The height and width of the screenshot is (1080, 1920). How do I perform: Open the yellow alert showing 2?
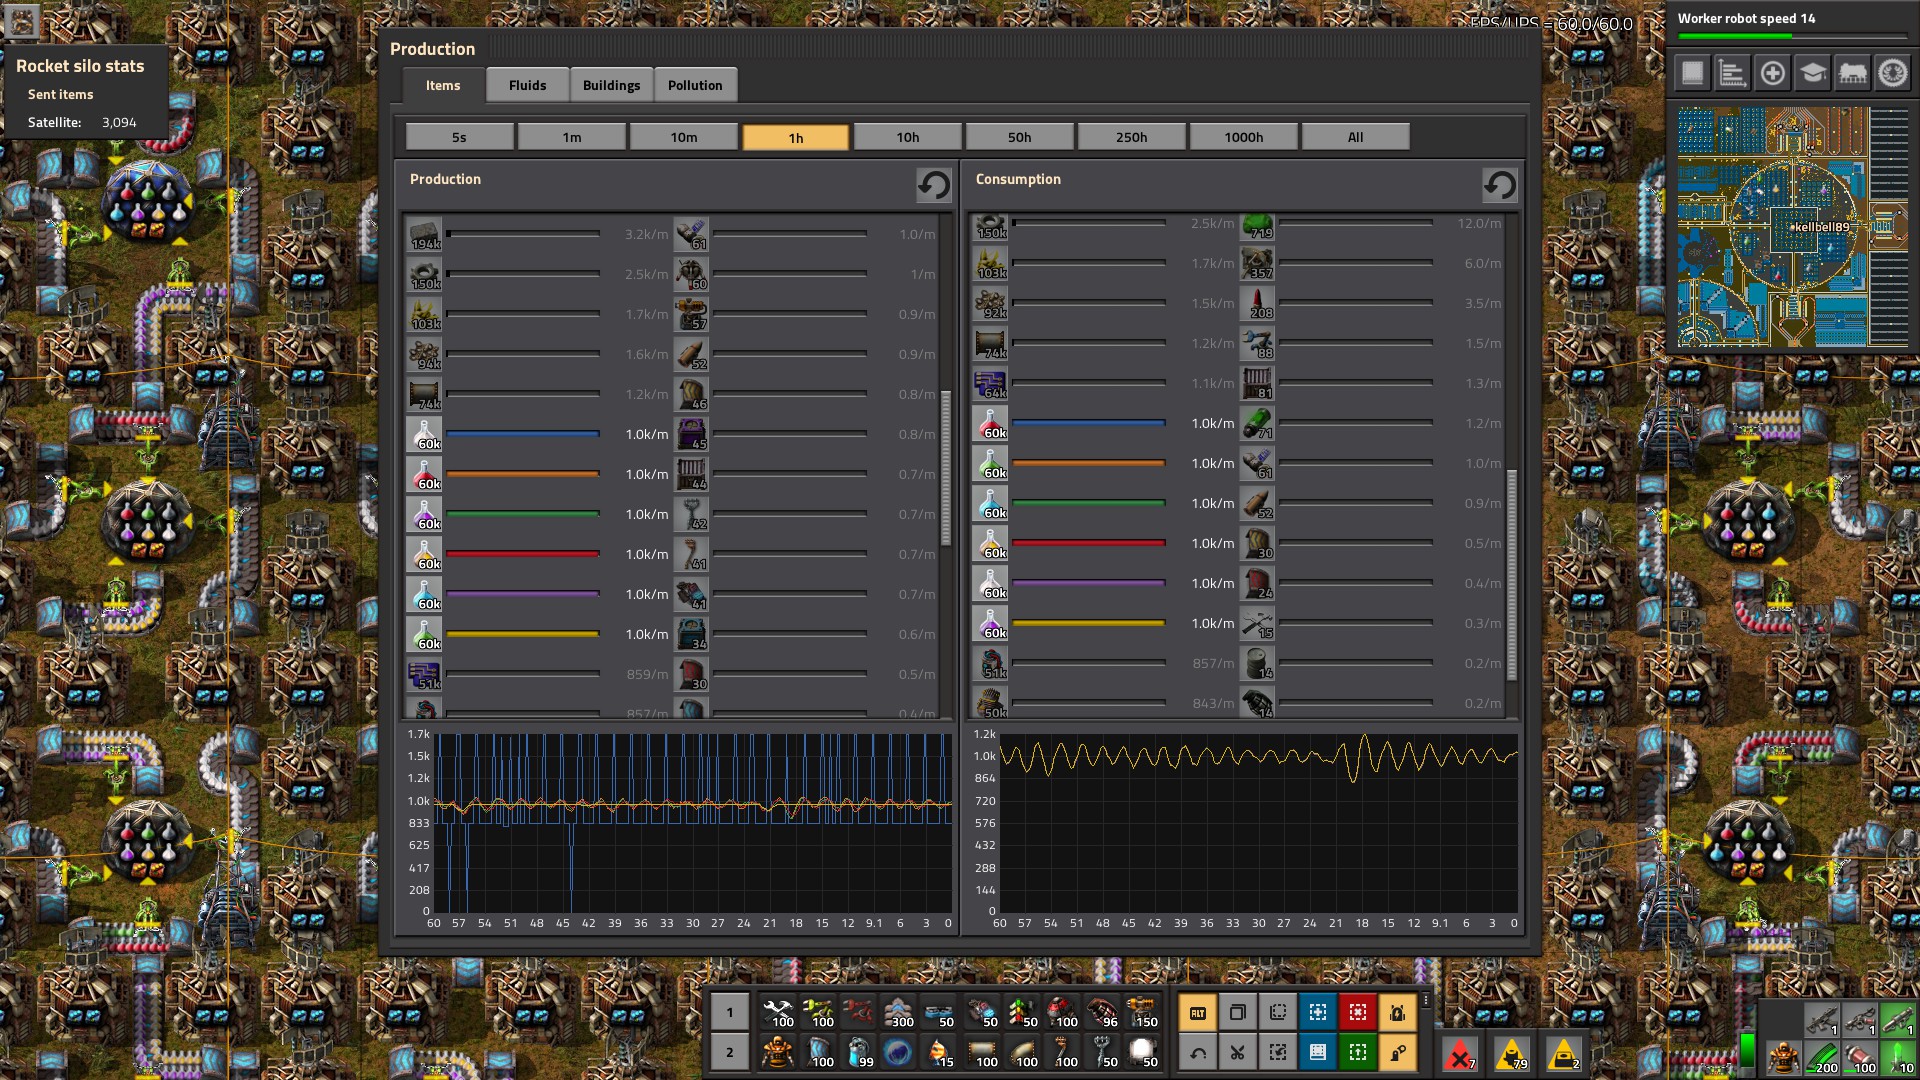pos(1564,1054)
